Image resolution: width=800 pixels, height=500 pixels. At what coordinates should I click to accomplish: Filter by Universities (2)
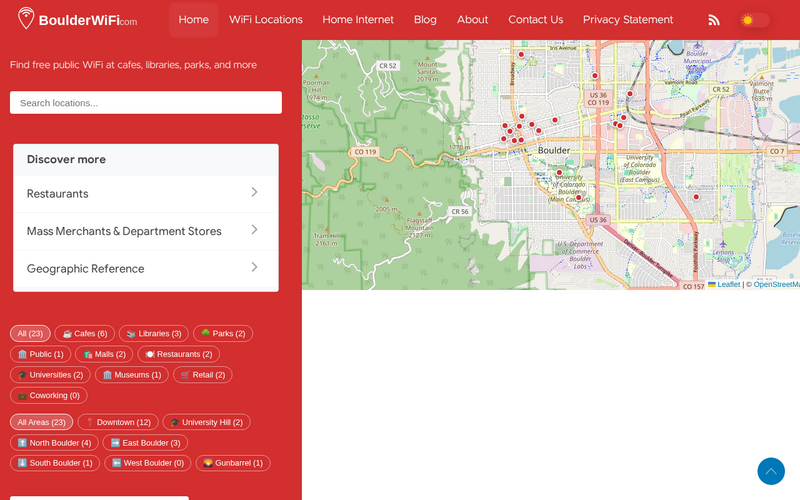coord(50,374)
